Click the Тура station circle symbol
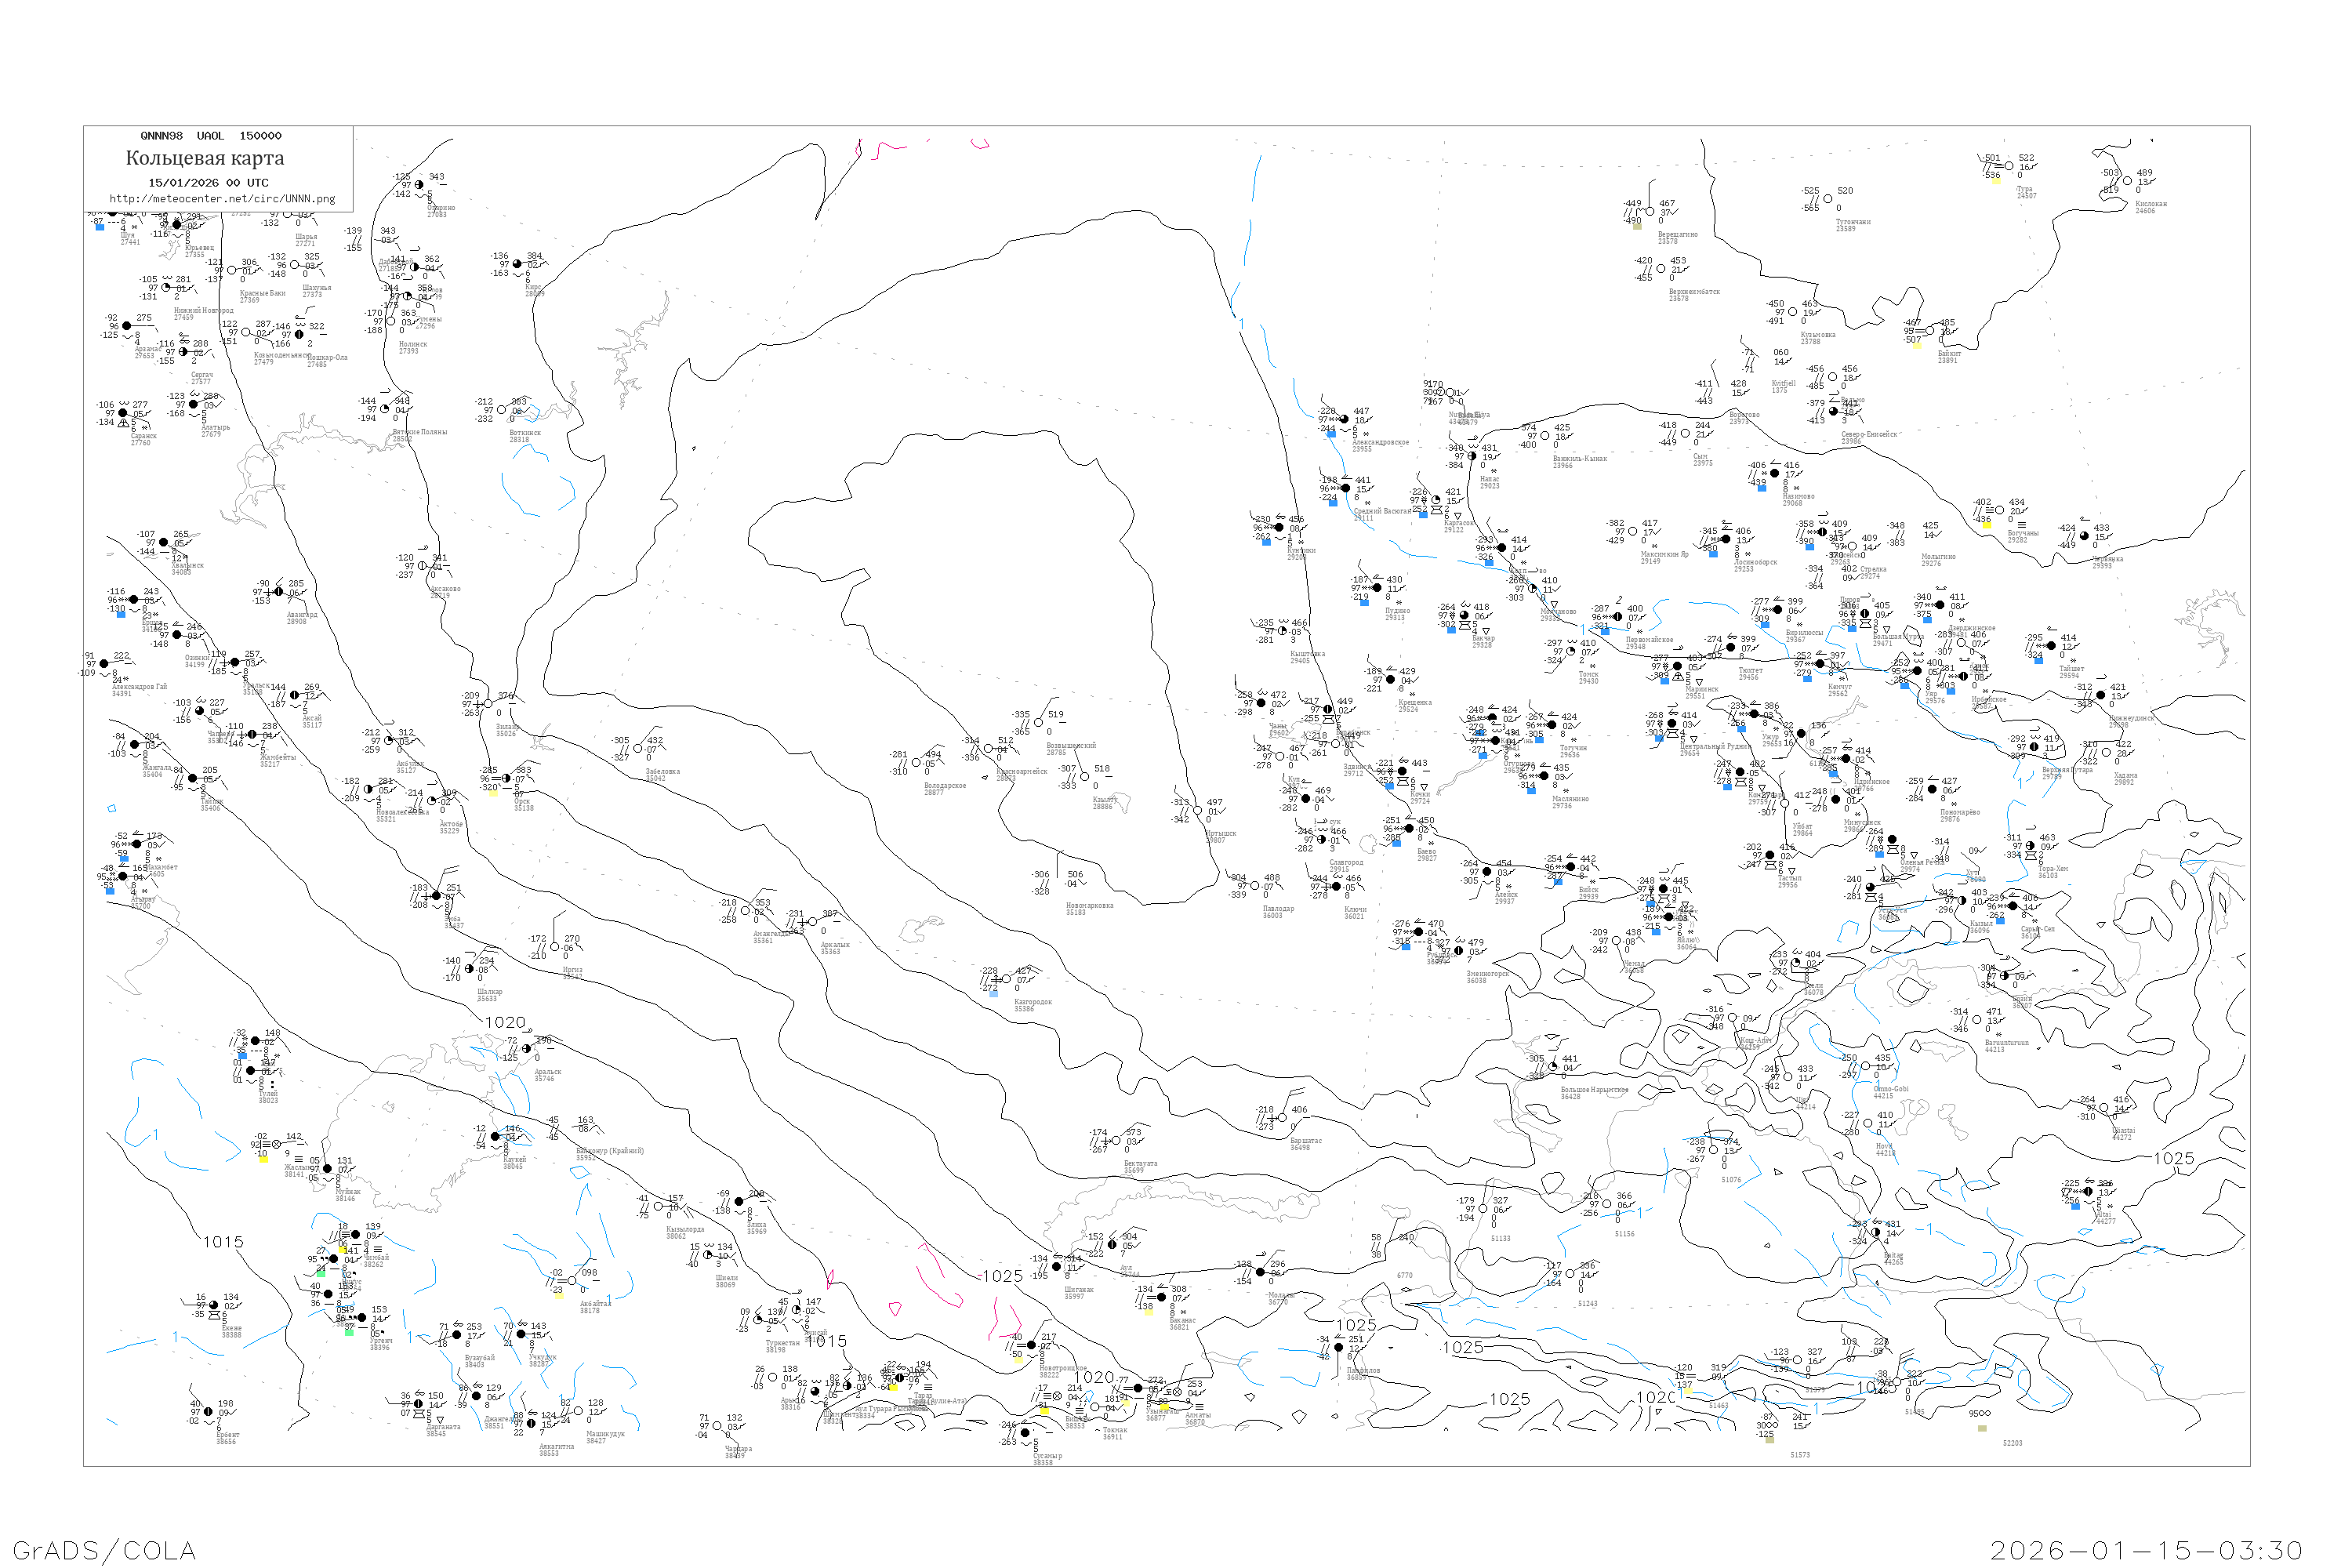 pyautogui.click(x=2008, y=166)
